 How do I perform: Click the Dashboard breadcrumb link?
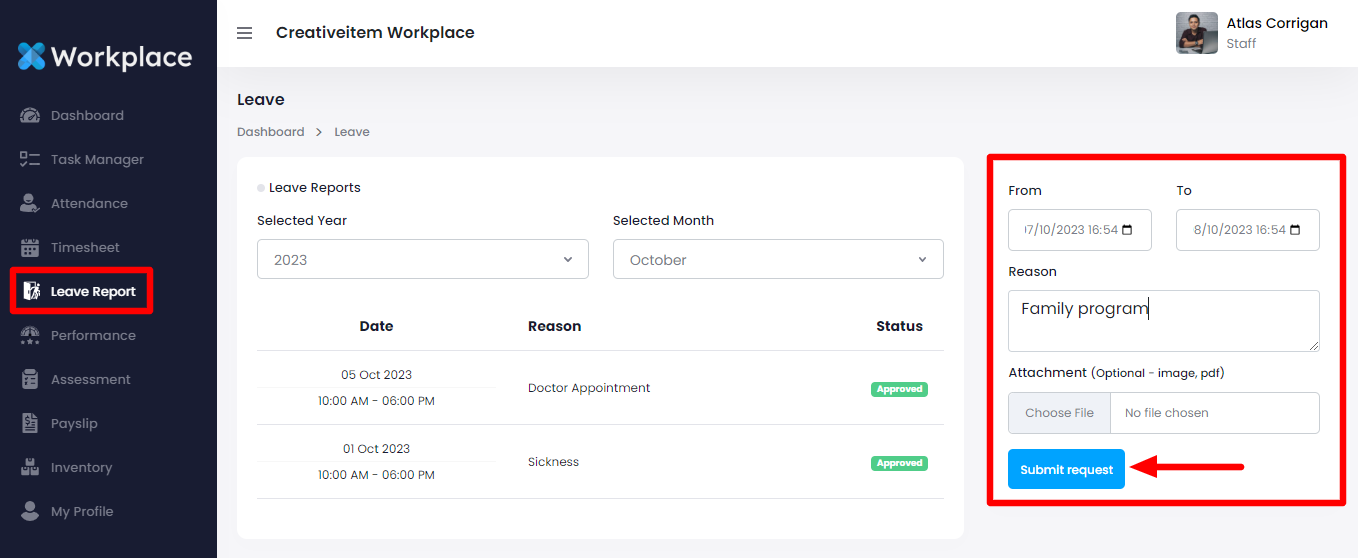270,132
